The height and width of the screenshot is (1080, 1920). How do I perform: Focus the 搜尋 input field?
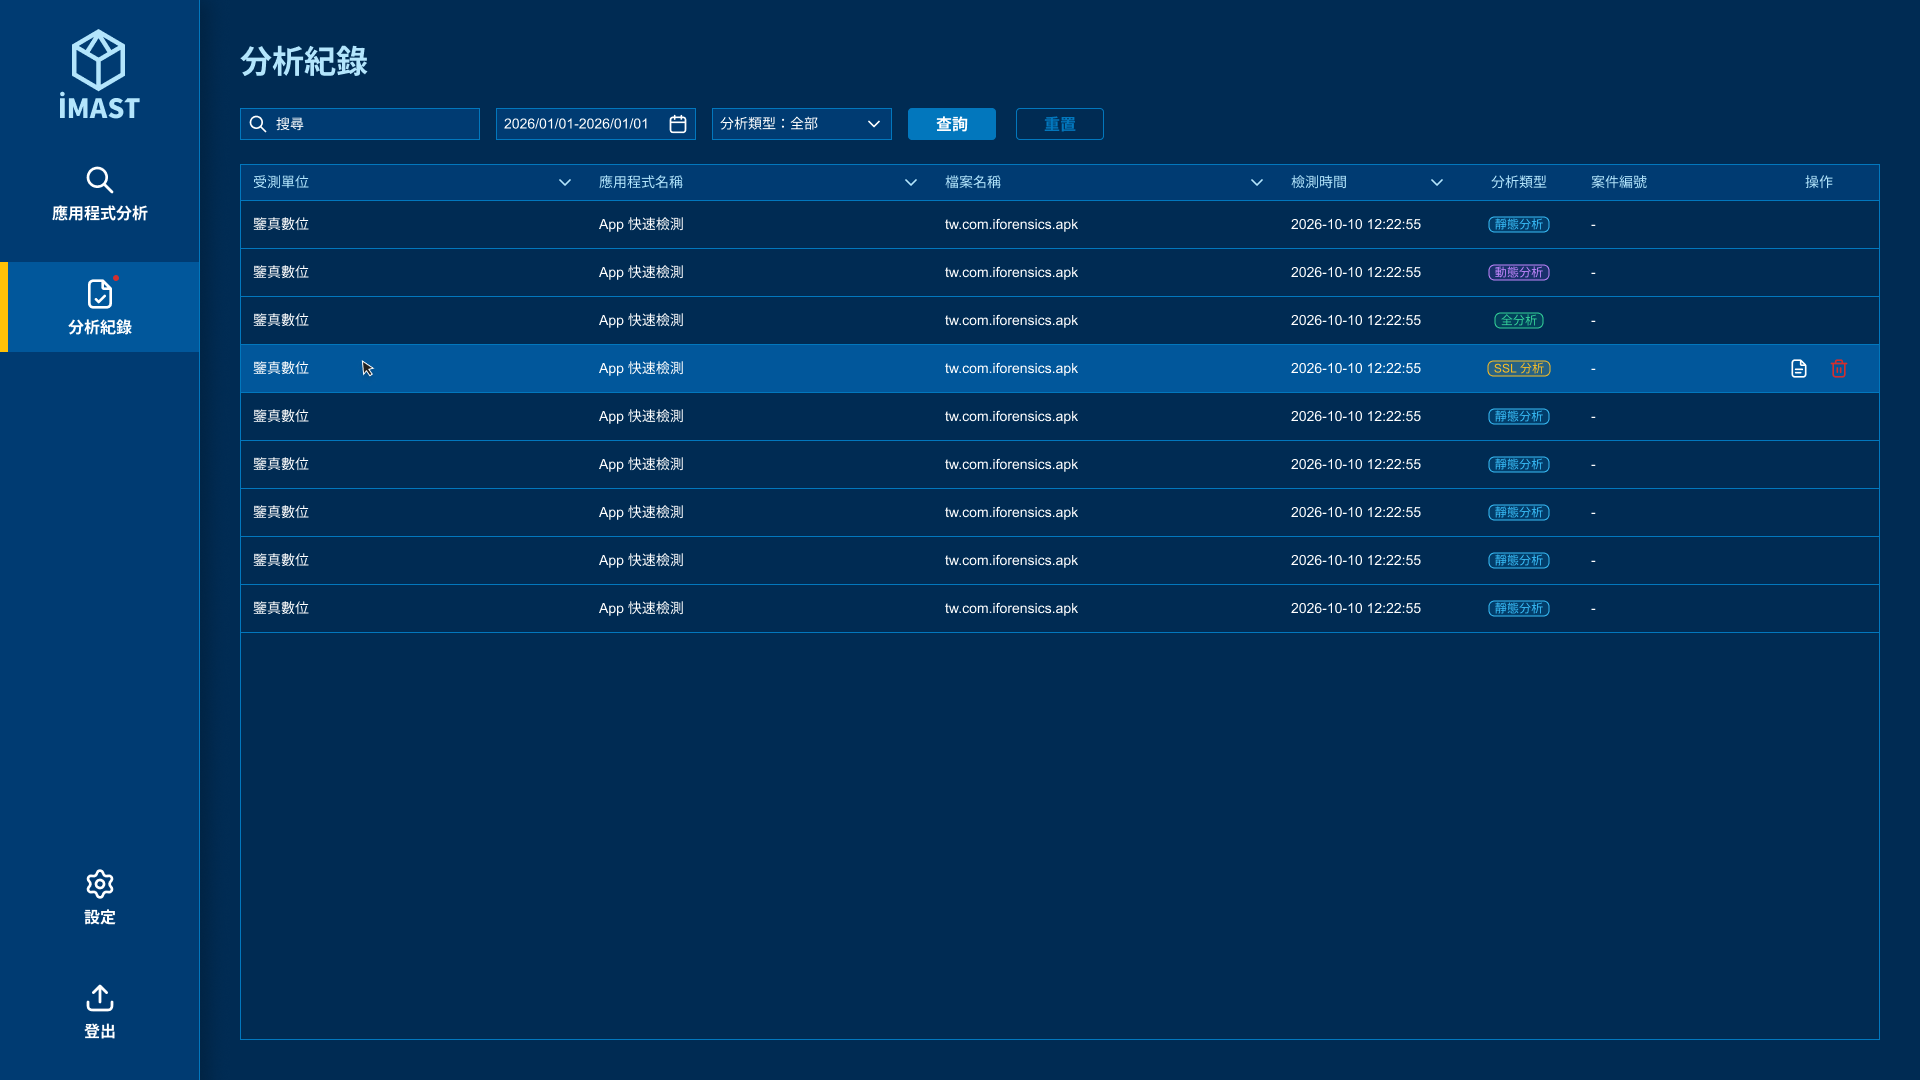[360, 124]
